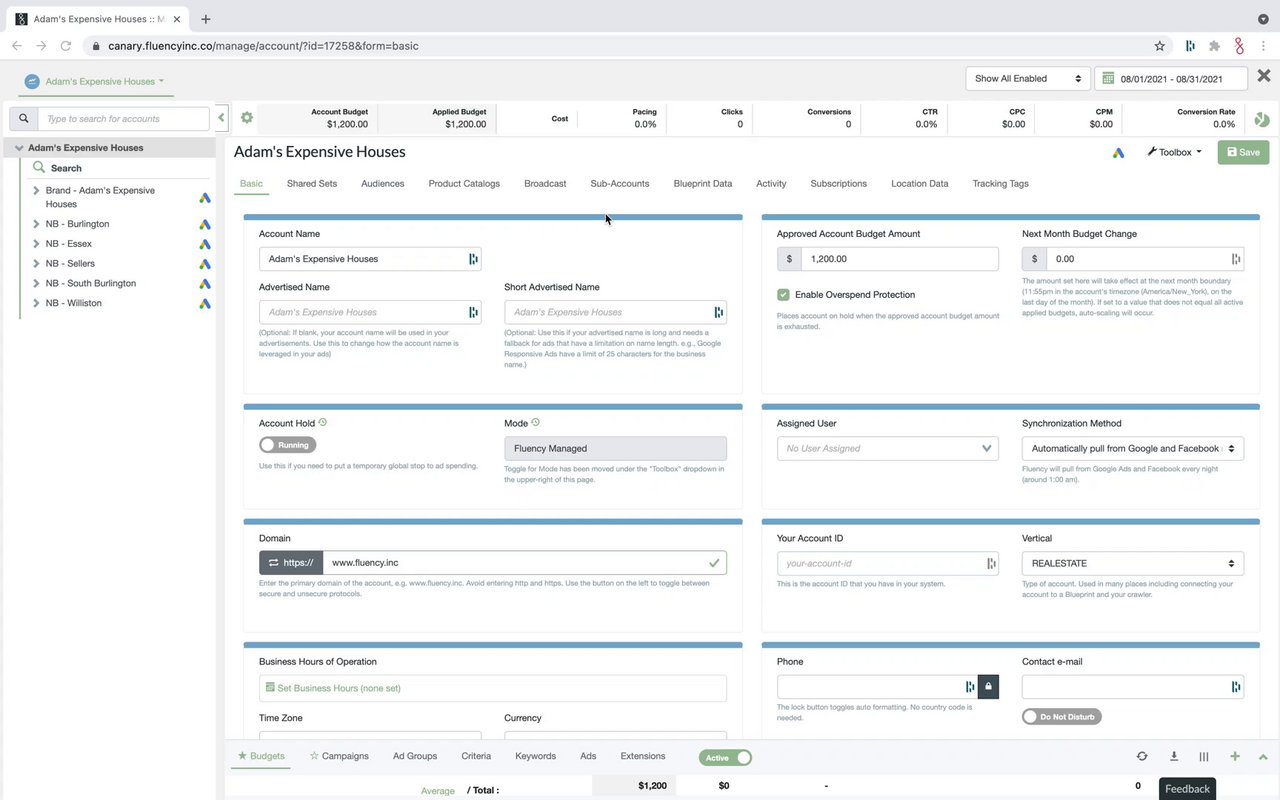Click the settings gear beside Account Budget
This screenshot has width=1280, height=800.
pyautogui.click(x=247, y=118)
